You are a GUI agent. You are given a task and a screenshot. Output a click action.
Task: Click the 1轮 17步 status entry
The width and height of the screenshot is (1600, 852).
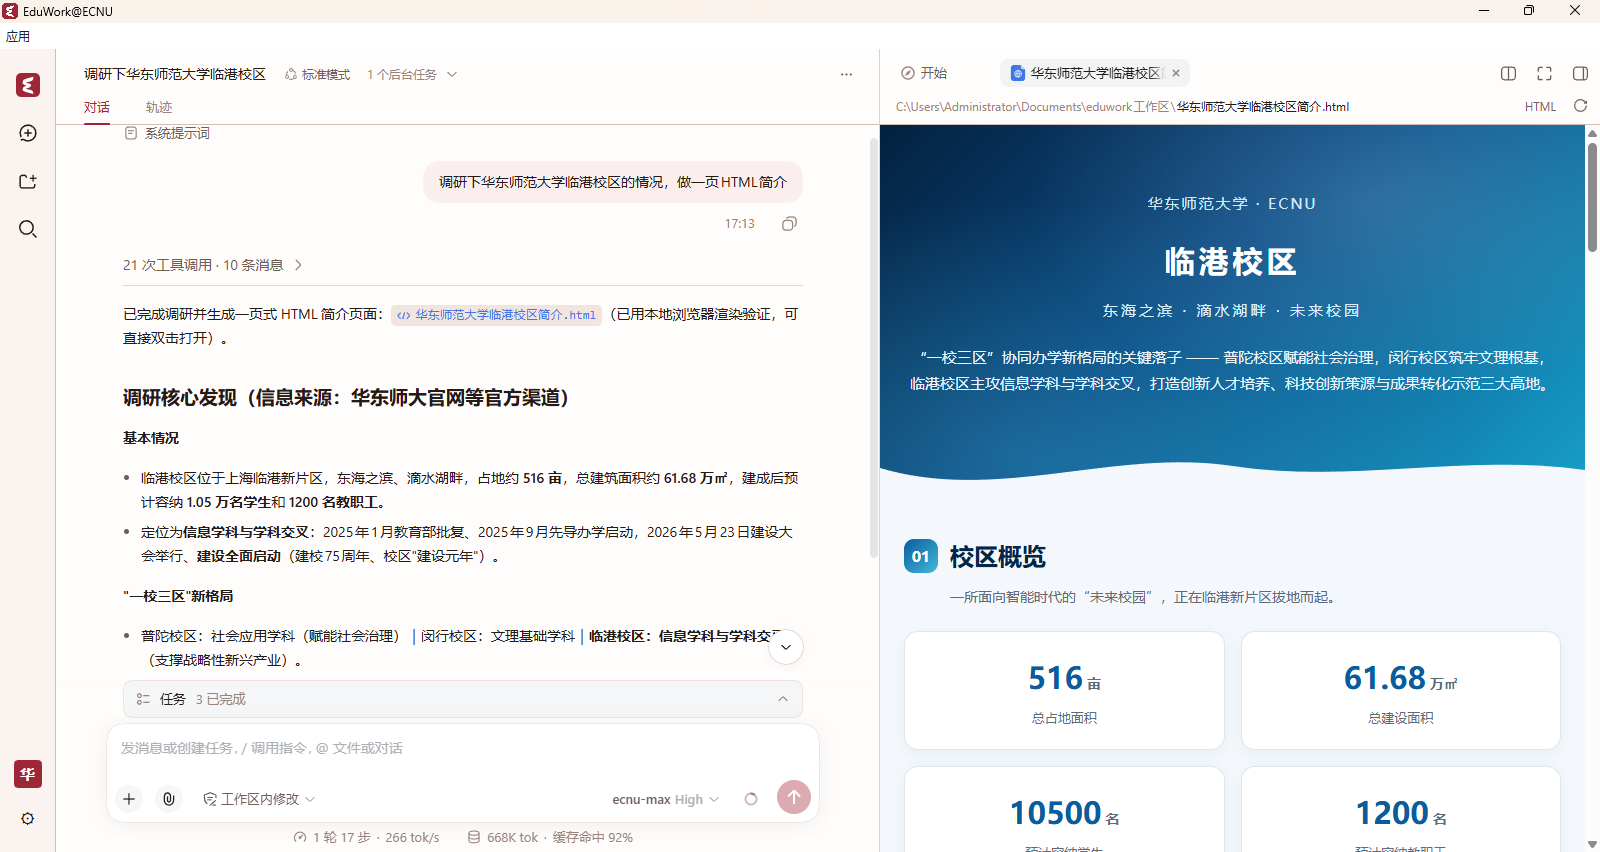pos(366,837)
